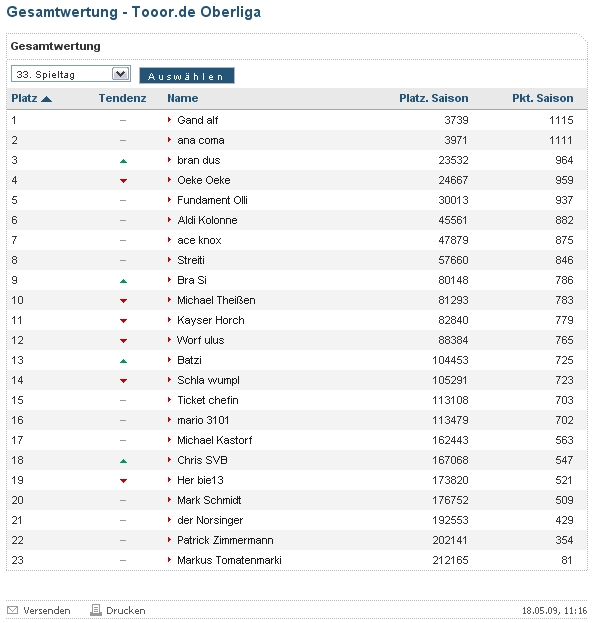
Task: Click the Drucken print link
Action: (x=126, y=610)
